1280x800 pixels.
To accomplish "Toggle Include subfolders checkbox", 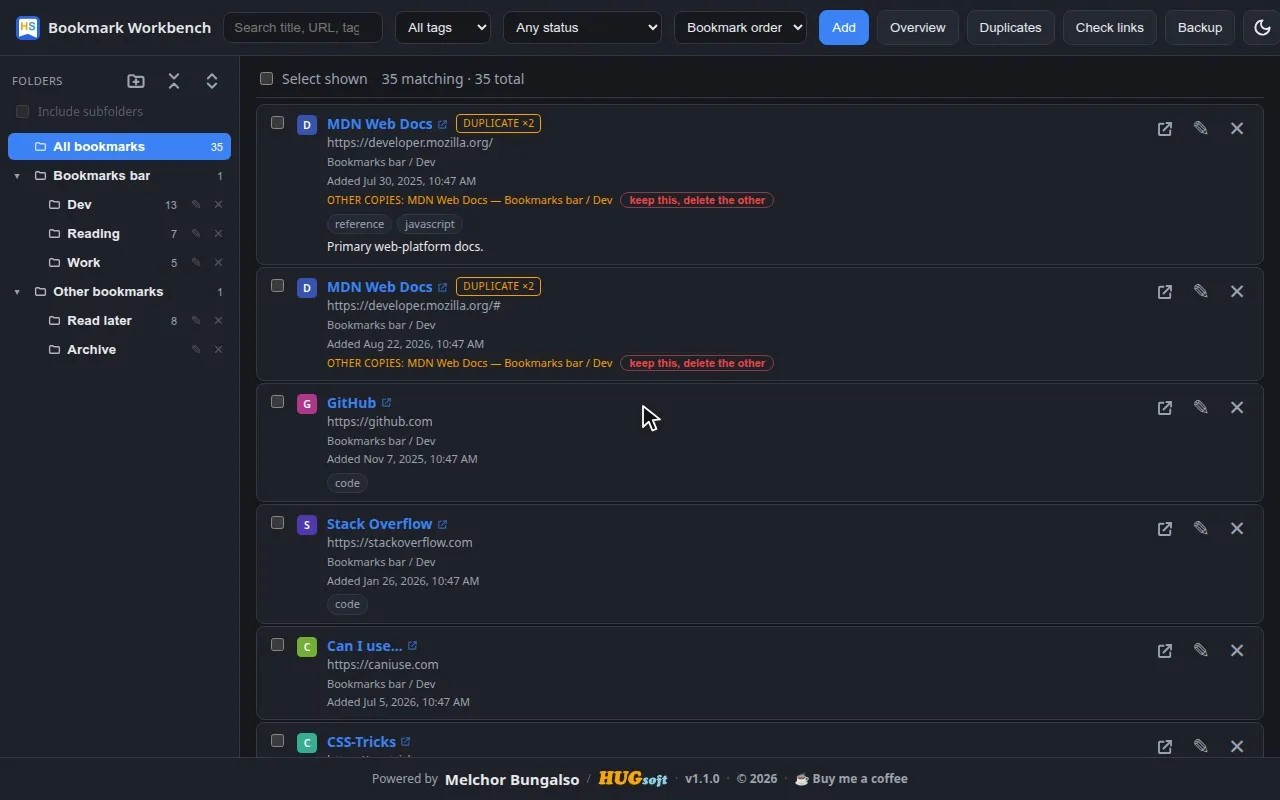I will click(x=22, y=112).
